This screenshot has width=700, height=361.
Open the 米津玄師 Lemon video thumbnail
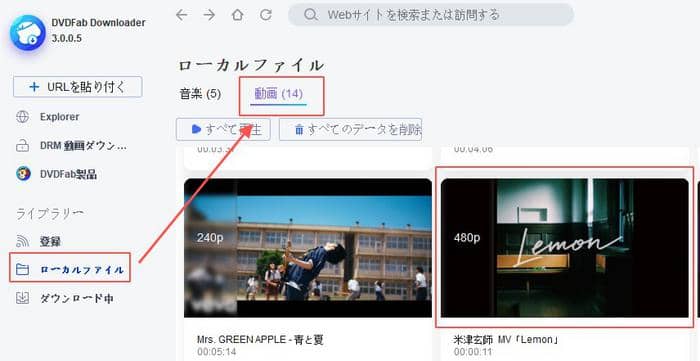pos(565,248)
